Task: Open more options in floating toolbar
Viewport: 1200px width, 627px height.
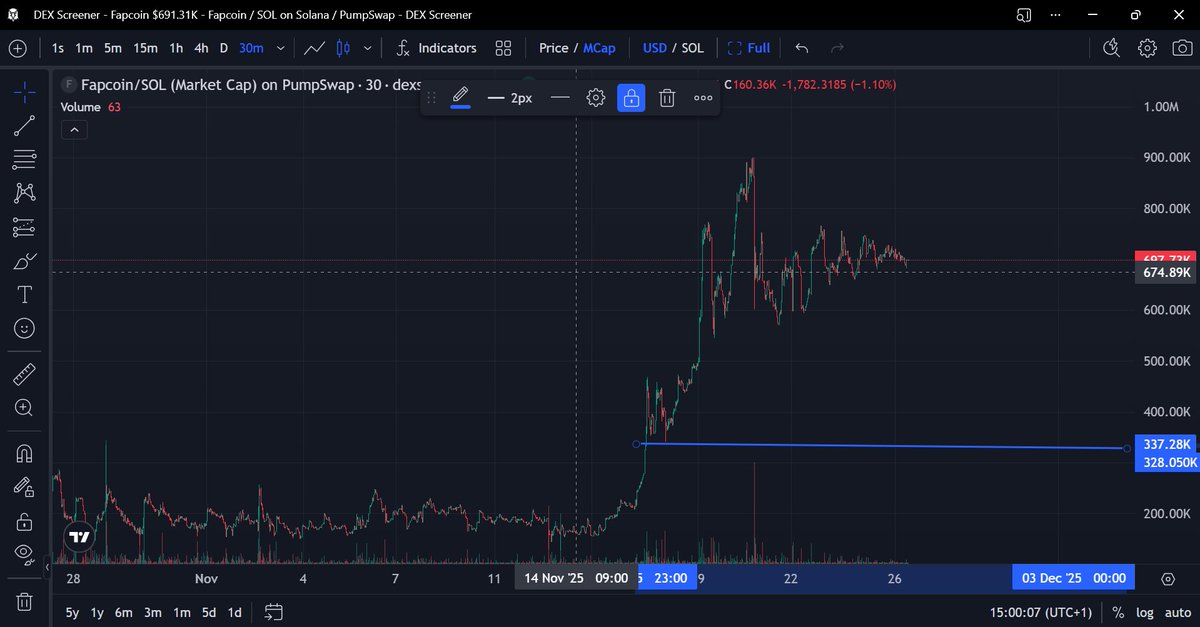Action: pyautogui.click(x=703, y=98)
